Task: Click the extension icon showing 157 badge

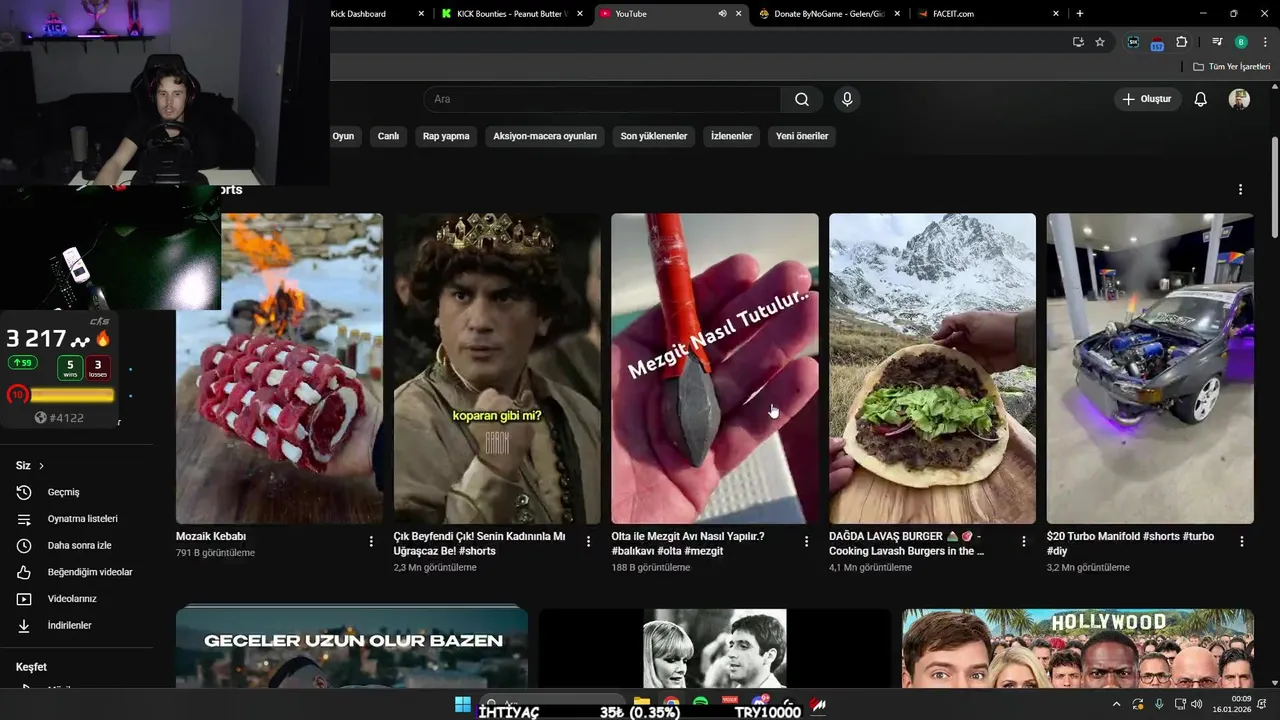Action: tap(1157, 43)
